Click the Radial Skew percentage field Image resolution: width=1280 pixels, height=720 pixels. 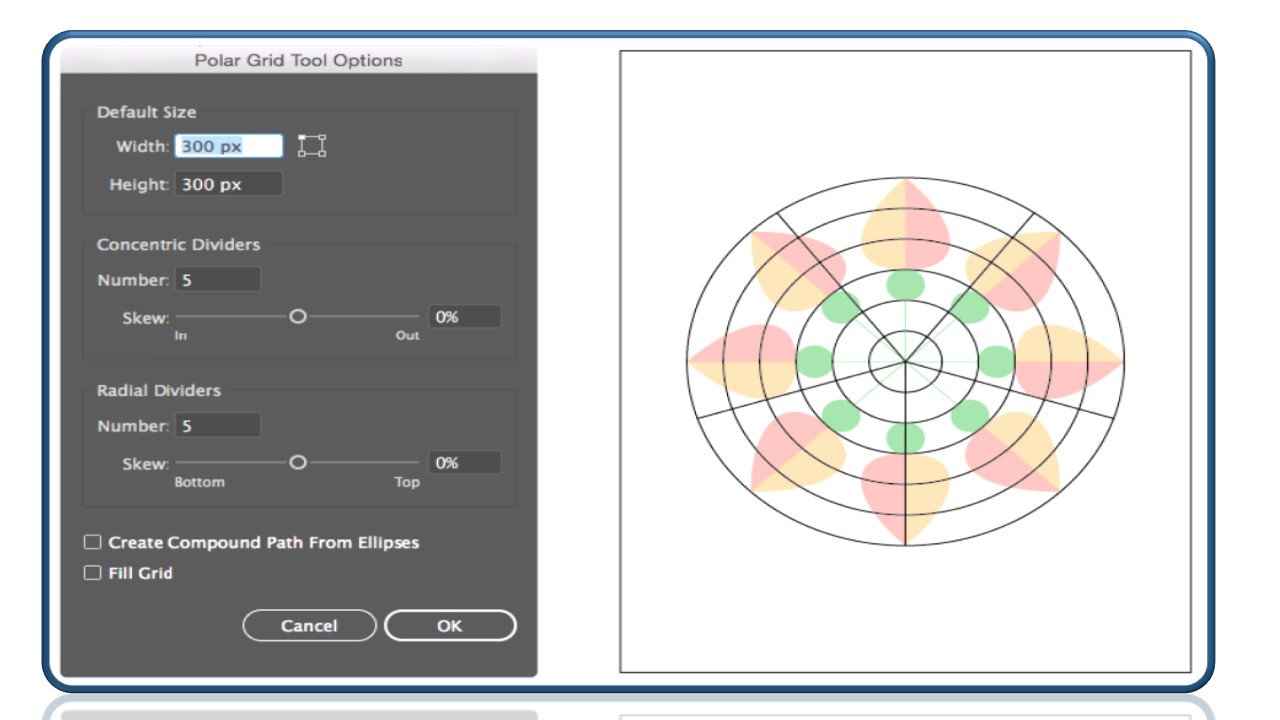465,463
